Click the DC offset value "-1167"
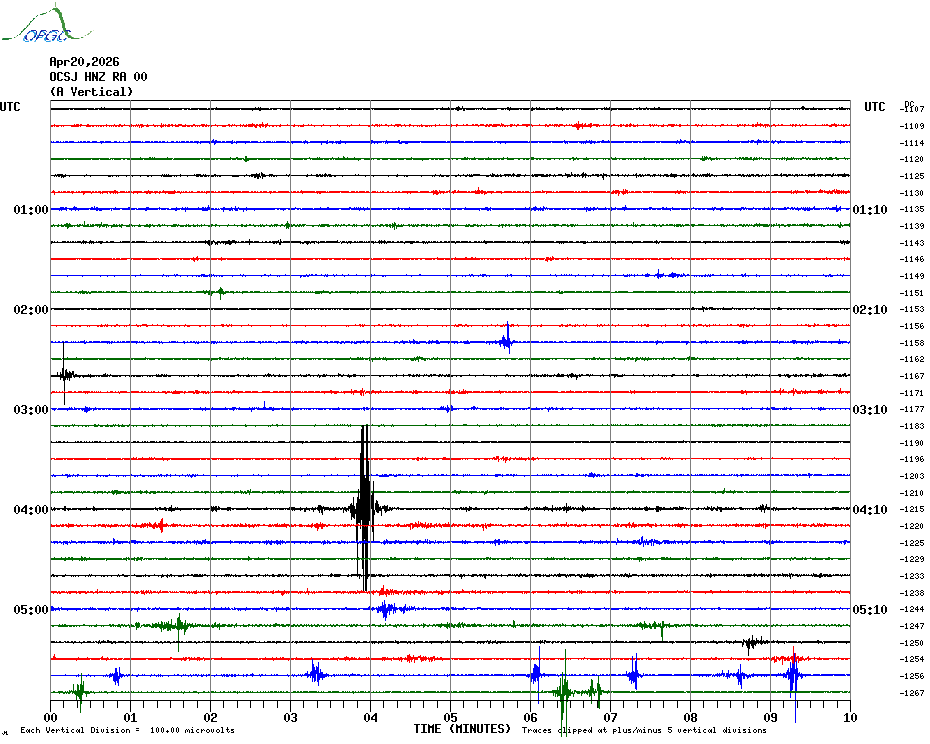The width and height of the screenshot is (930, 744). (912, 376)
